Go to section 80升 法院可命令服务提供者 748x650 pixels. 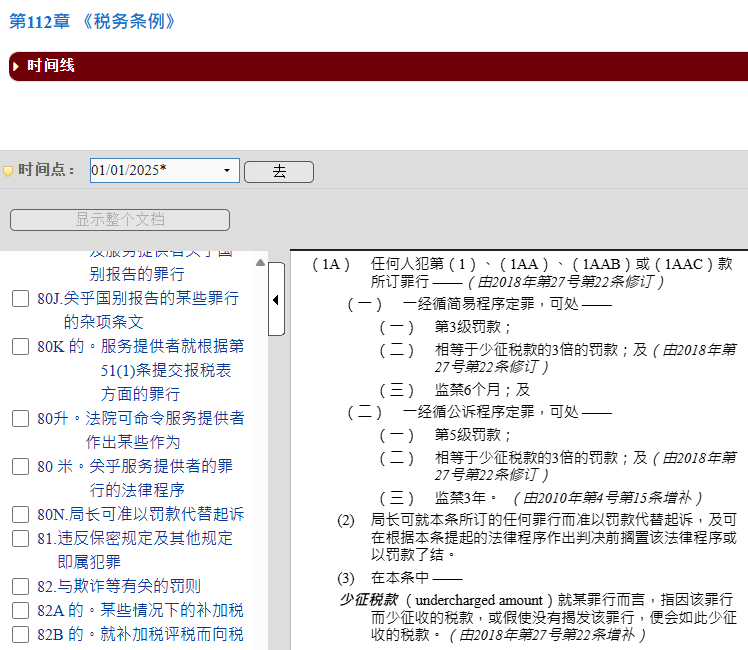pyautogui.click(x=140, y=418)
